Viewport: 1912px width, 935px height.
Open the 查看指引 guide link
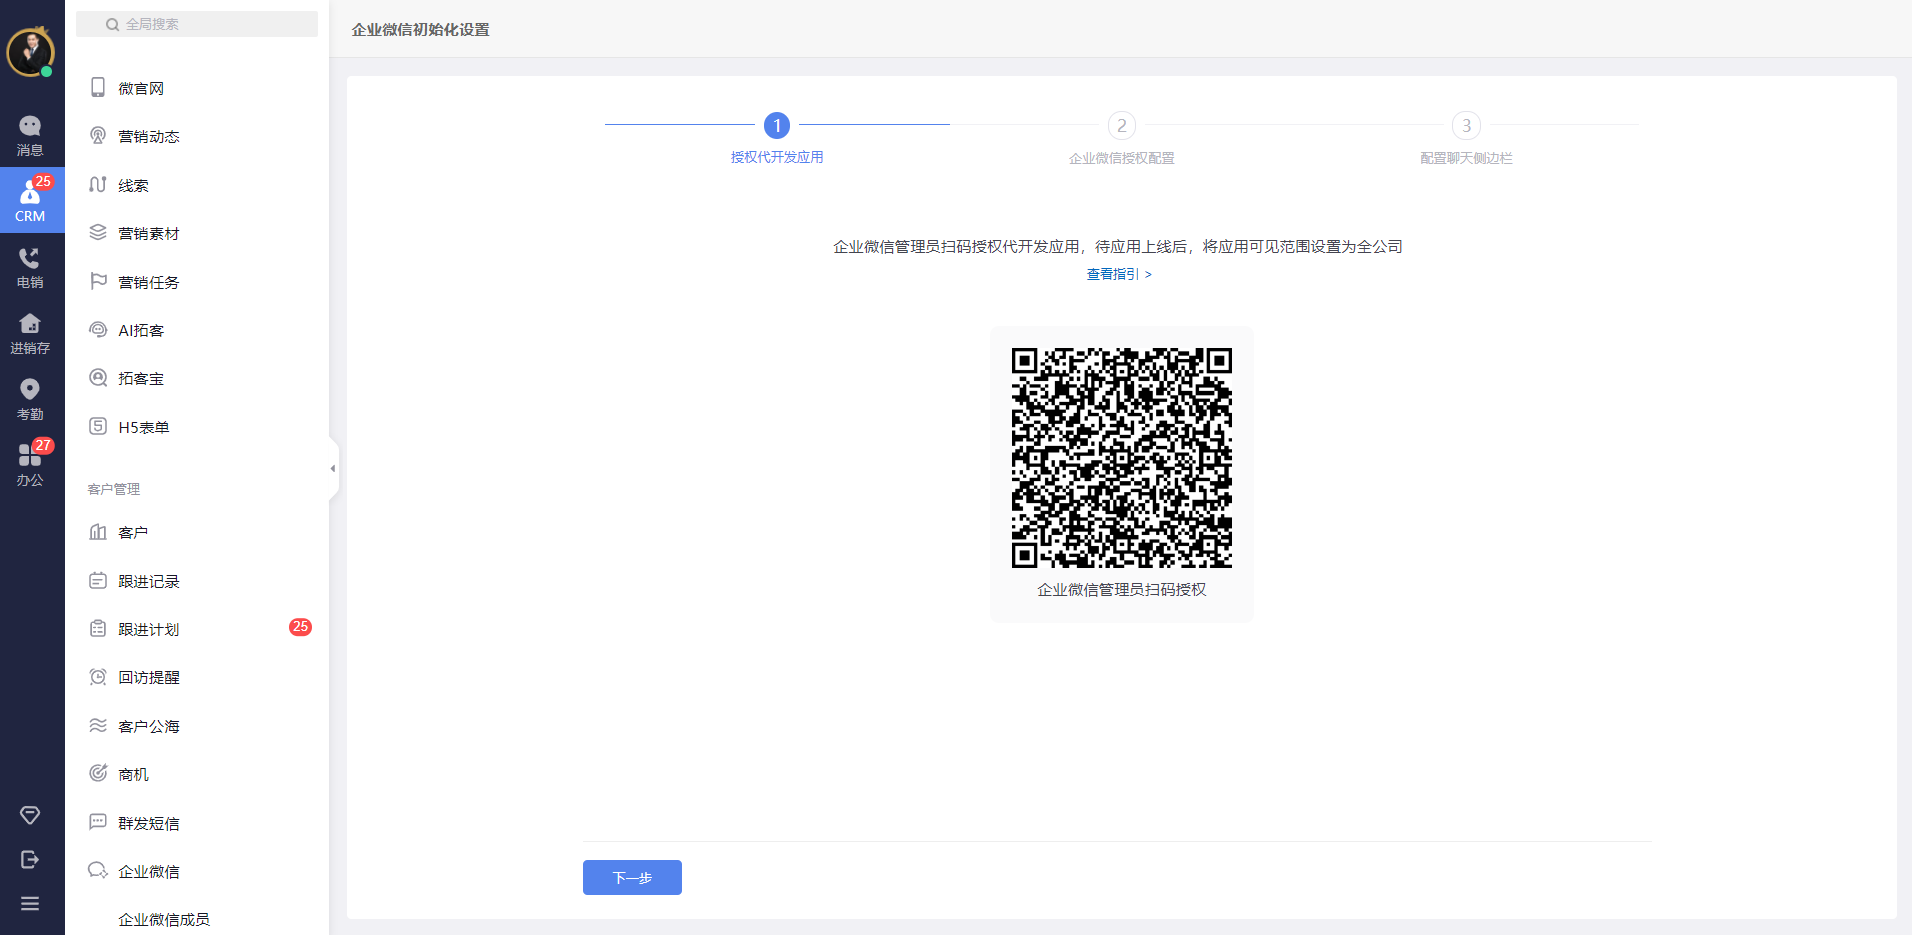tap(1119, 274)
